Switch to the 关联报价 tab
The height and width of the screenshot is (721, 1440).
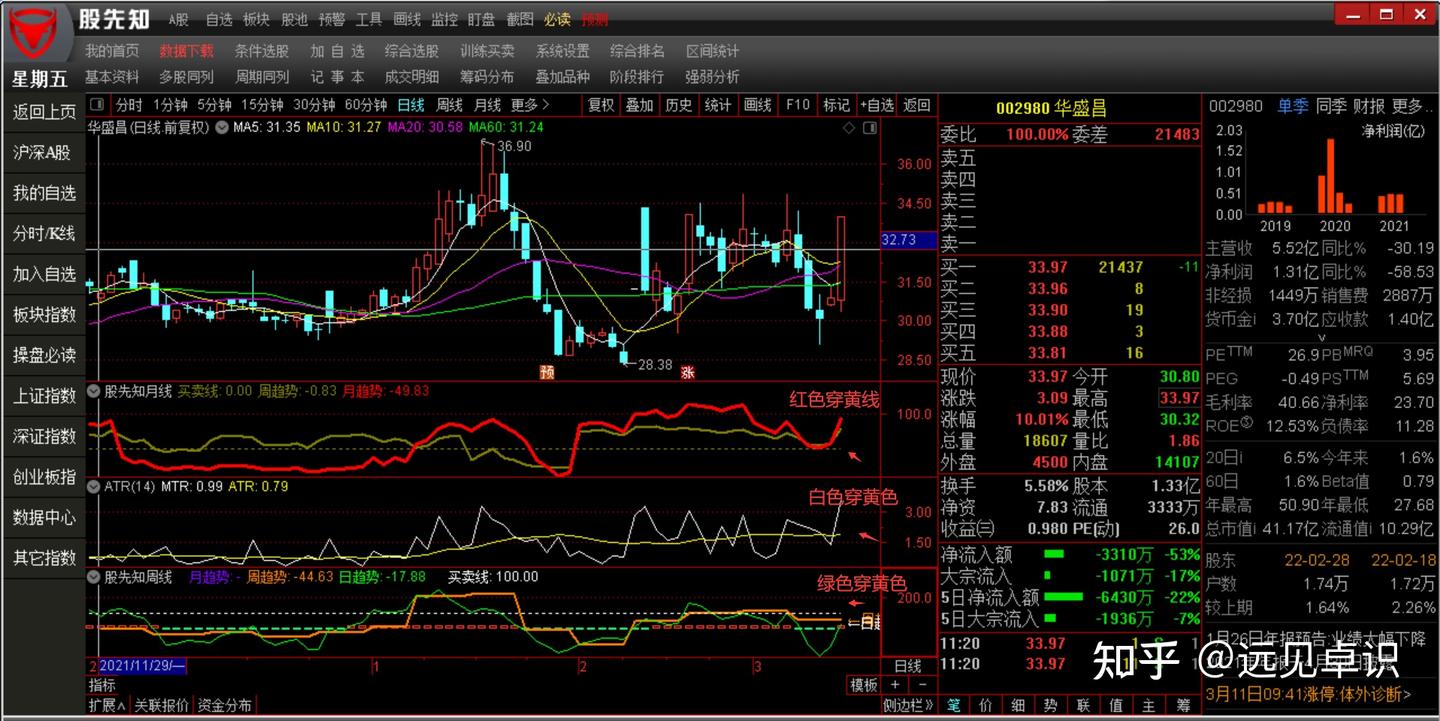tap(162, 705)
